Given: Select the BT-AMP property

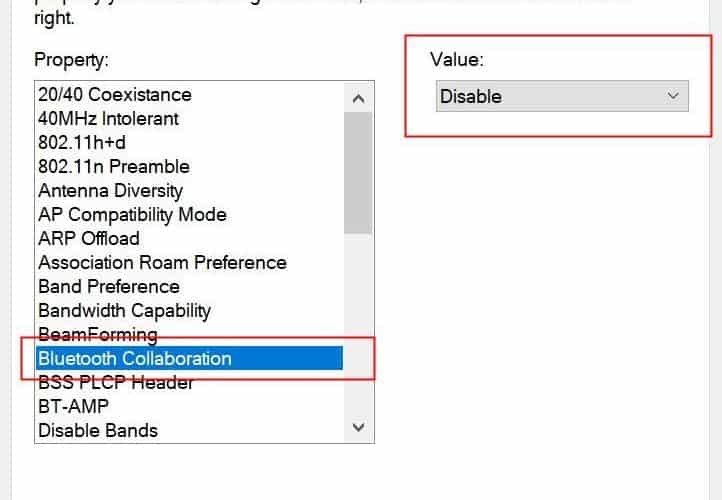Looking at the screenshot, I should (73, 406).
